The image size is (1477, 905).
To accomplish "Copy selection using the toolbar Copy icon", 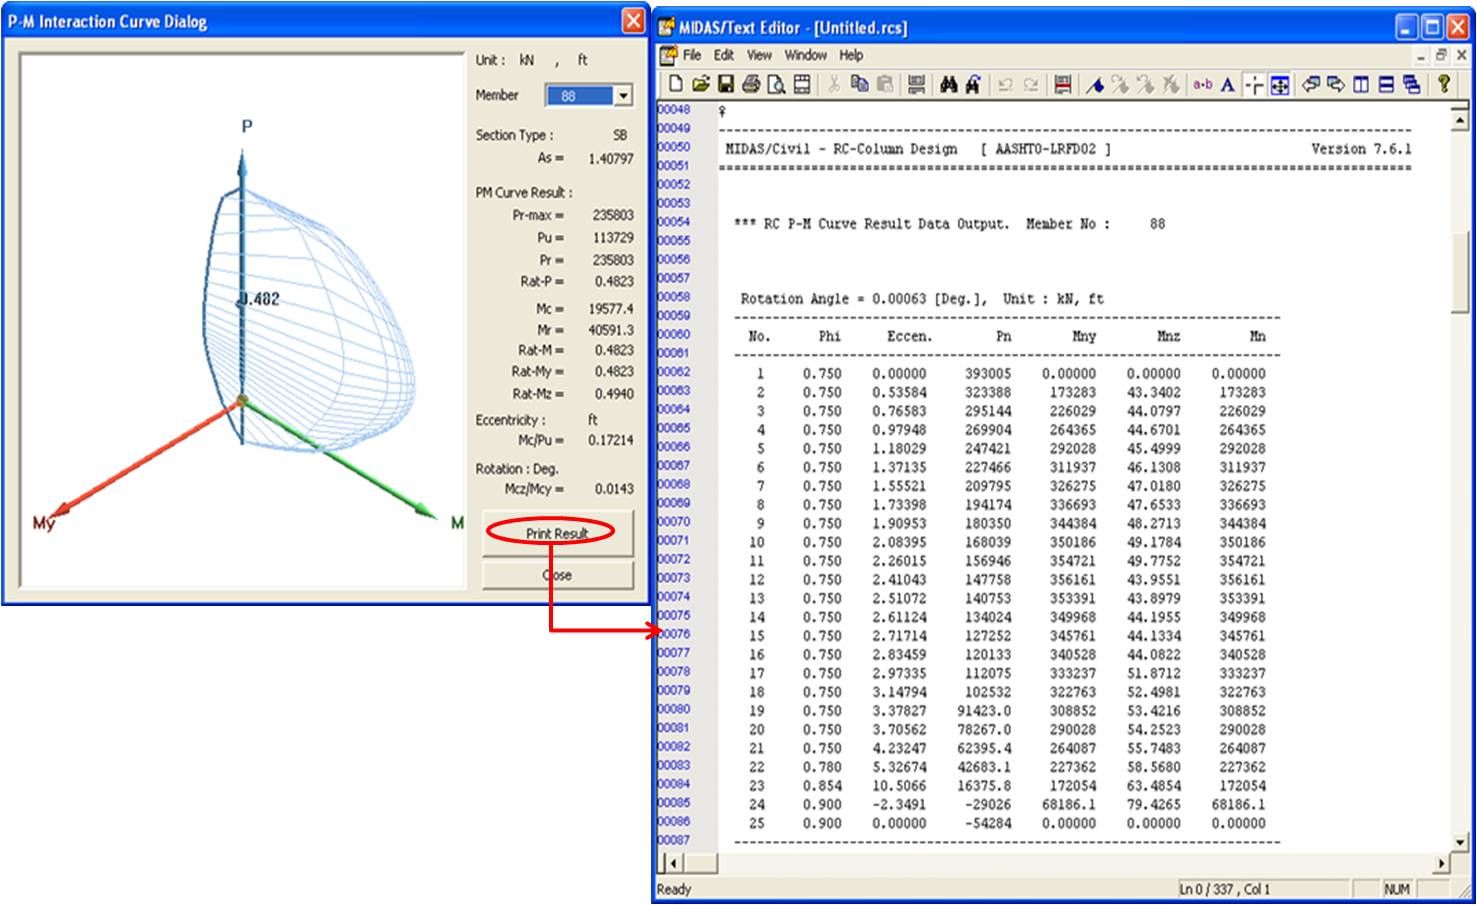I will [x=859, y=85].
